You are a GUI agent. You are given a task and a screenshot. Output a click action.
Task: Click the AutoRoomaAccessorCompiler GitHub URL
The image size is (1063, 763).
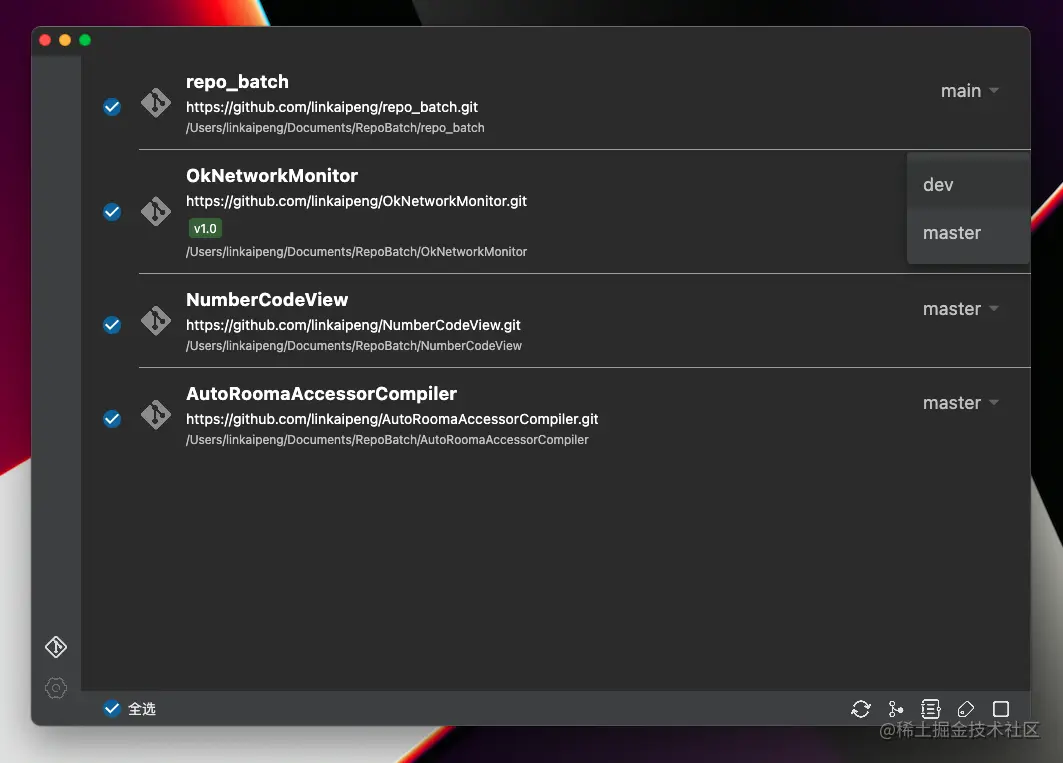(392, 420)
